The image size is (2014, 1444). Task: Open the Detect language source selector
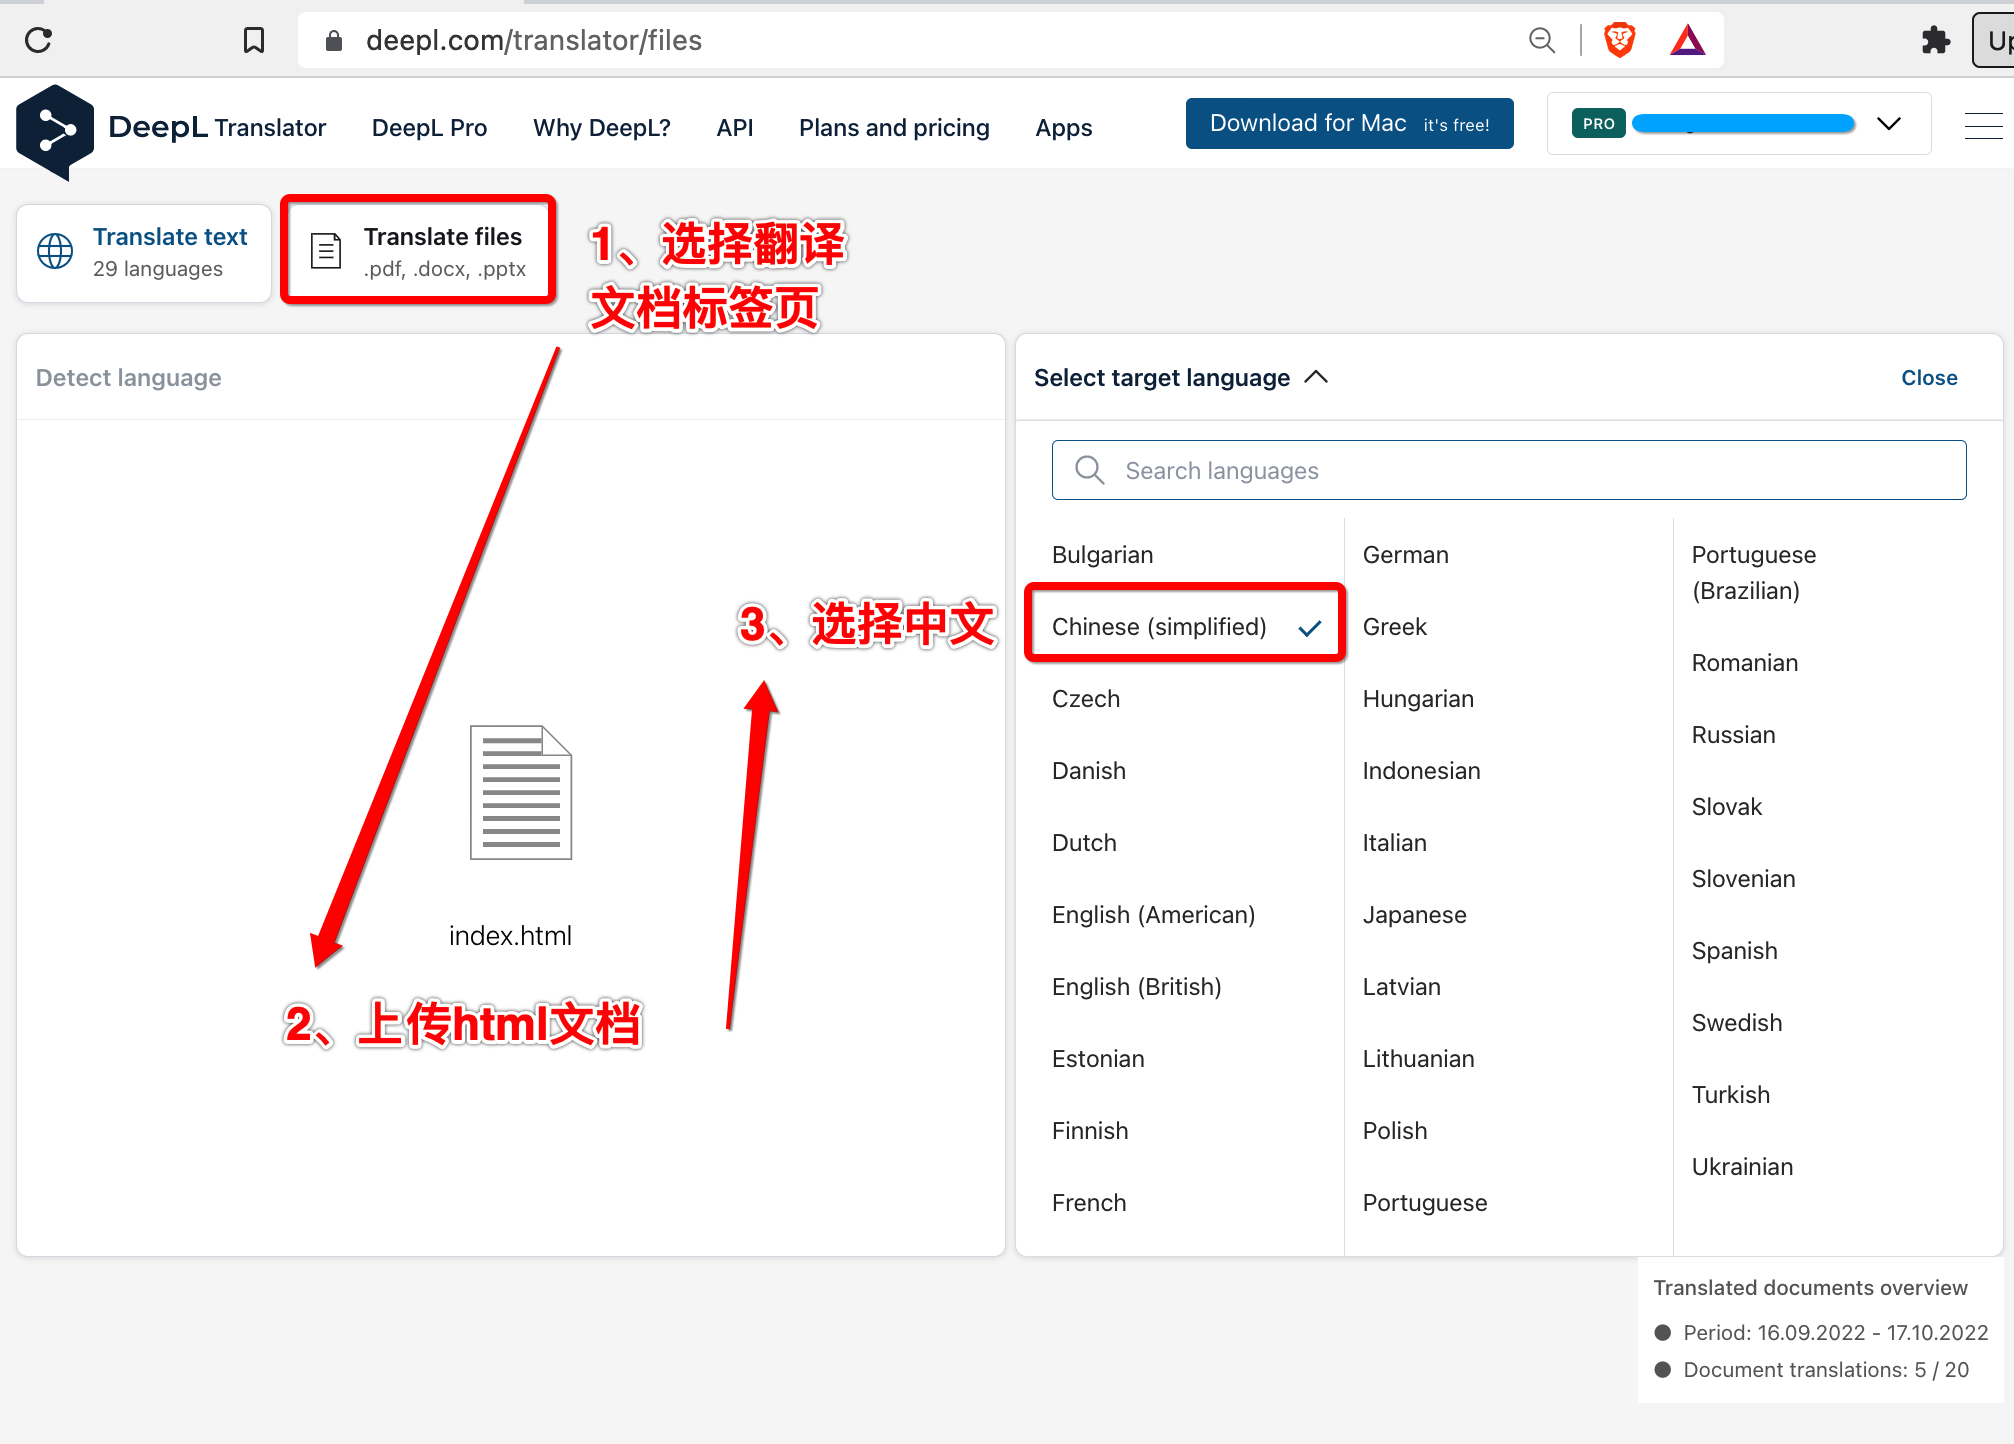point(129,378)
